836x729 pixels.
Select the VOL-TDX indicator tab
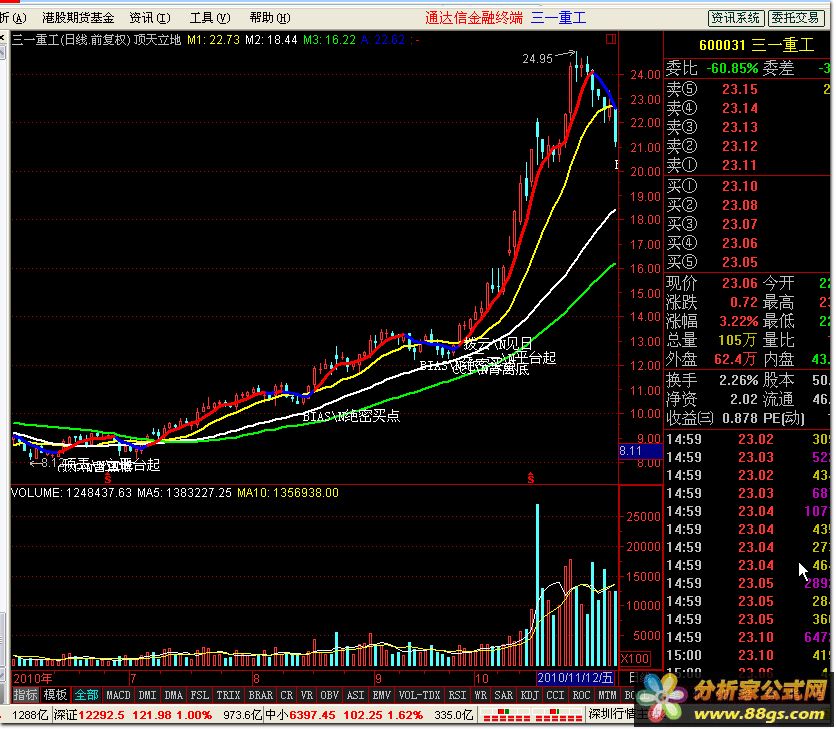[419, 695]
